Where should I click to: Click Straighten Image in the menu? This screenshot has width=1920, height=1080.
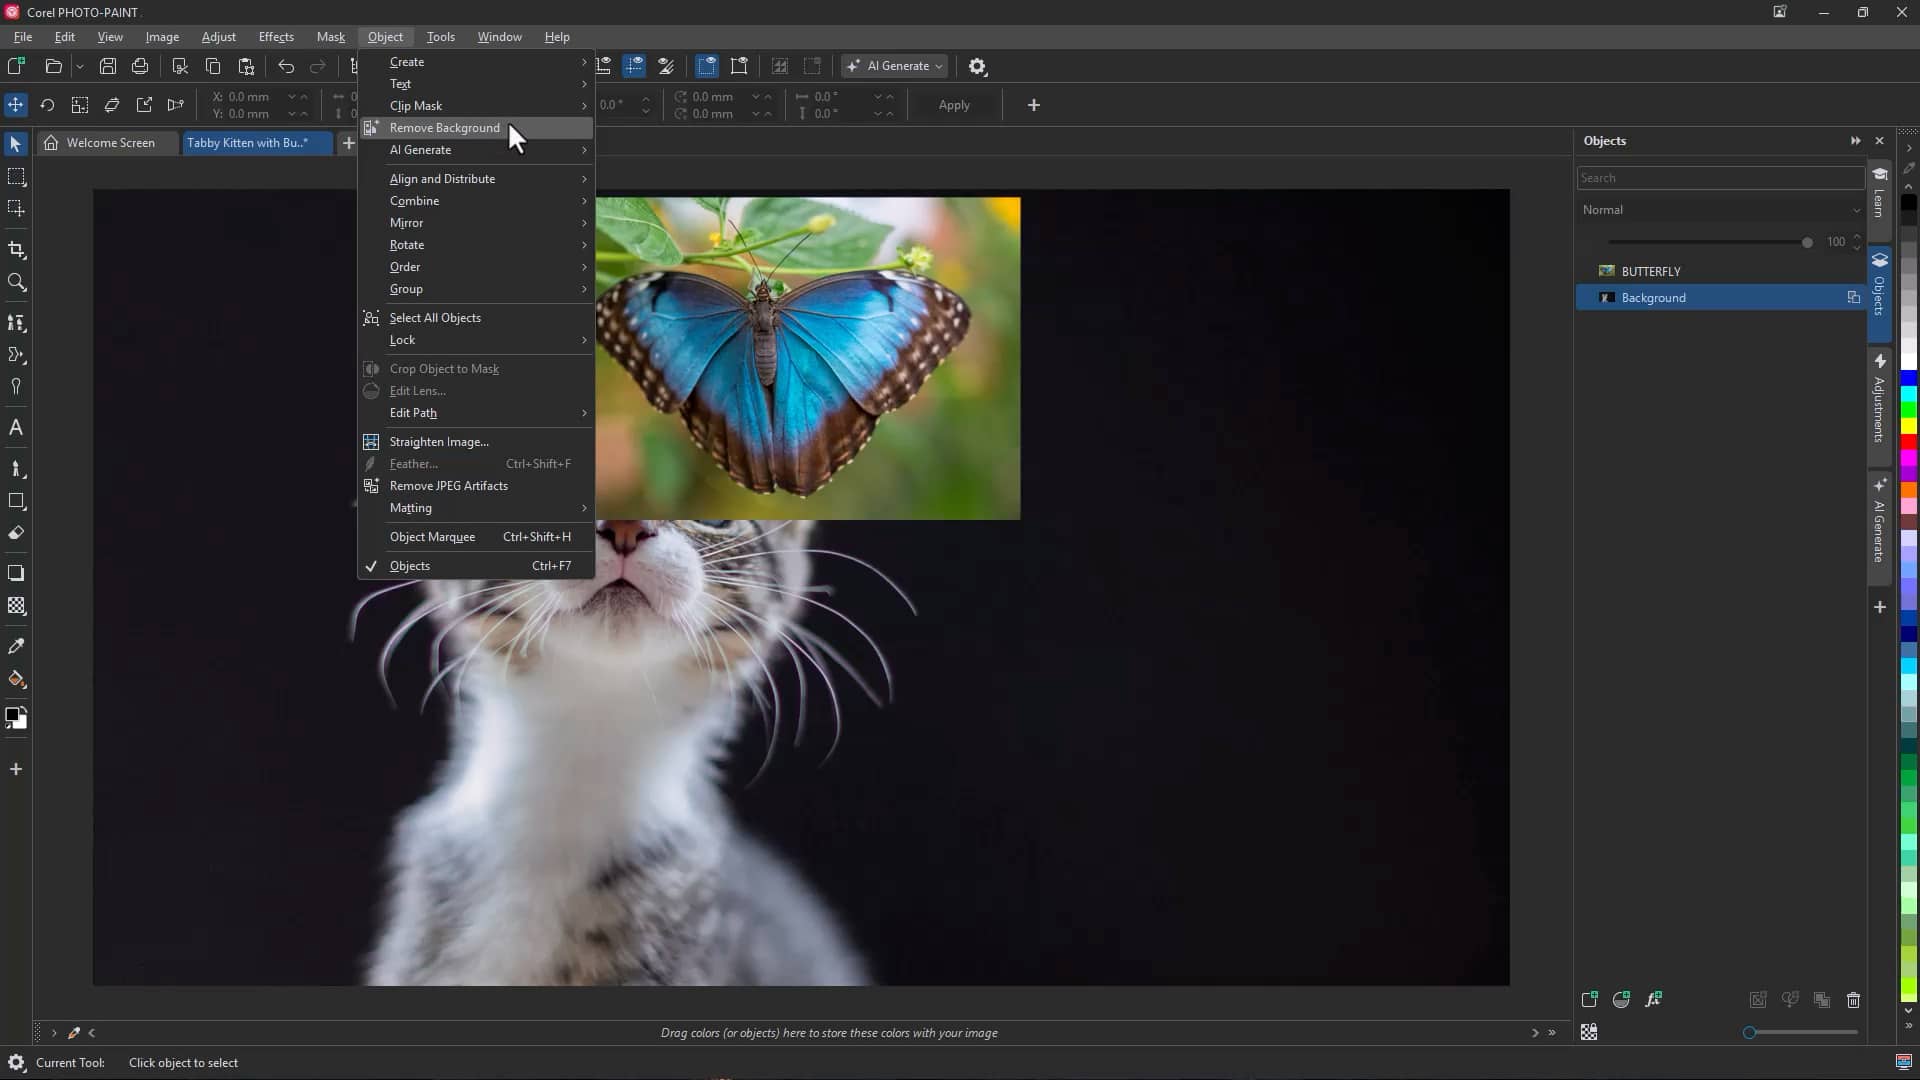[438, 441]
